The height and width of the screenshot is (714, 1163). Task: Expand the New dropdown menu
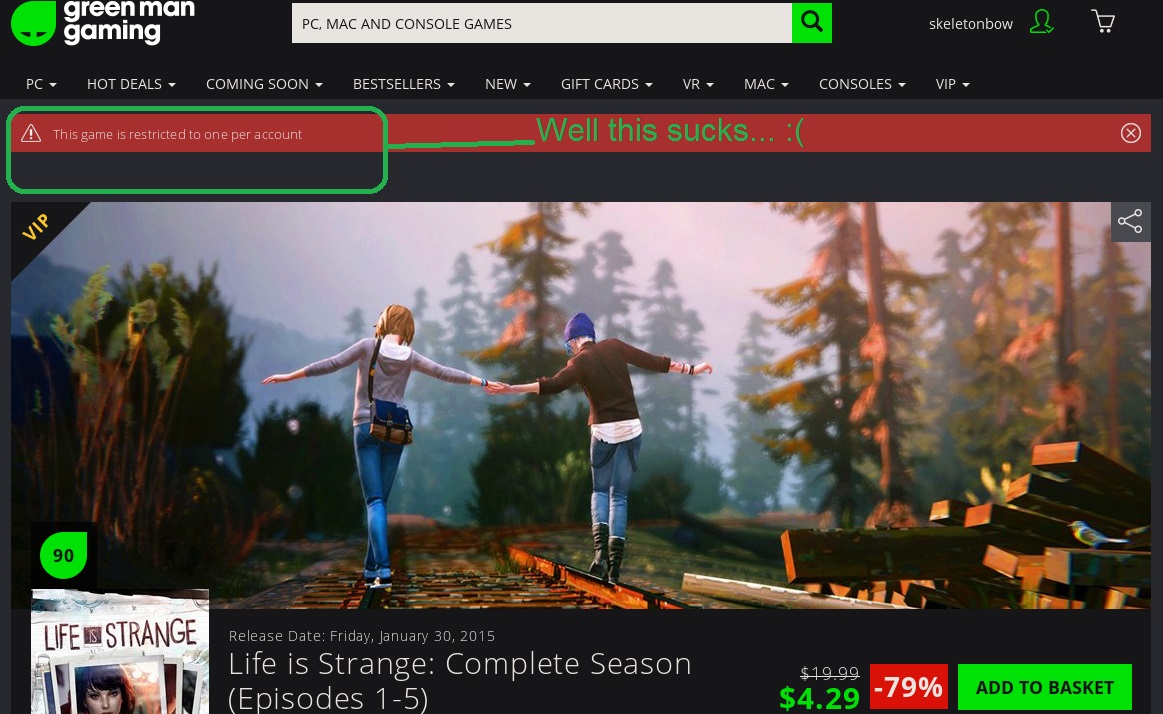click(x=508, y=85)
